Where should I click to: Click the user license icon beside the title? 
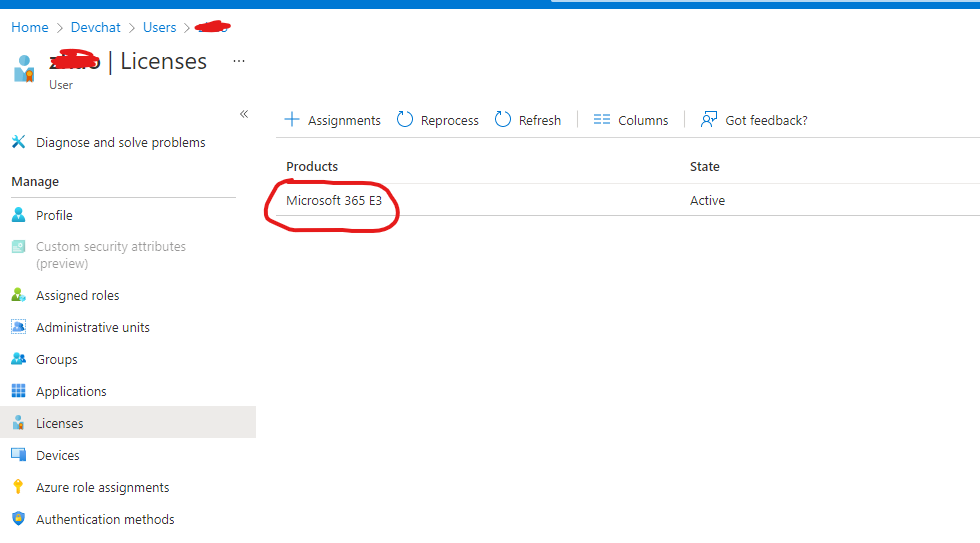(24, 69)
